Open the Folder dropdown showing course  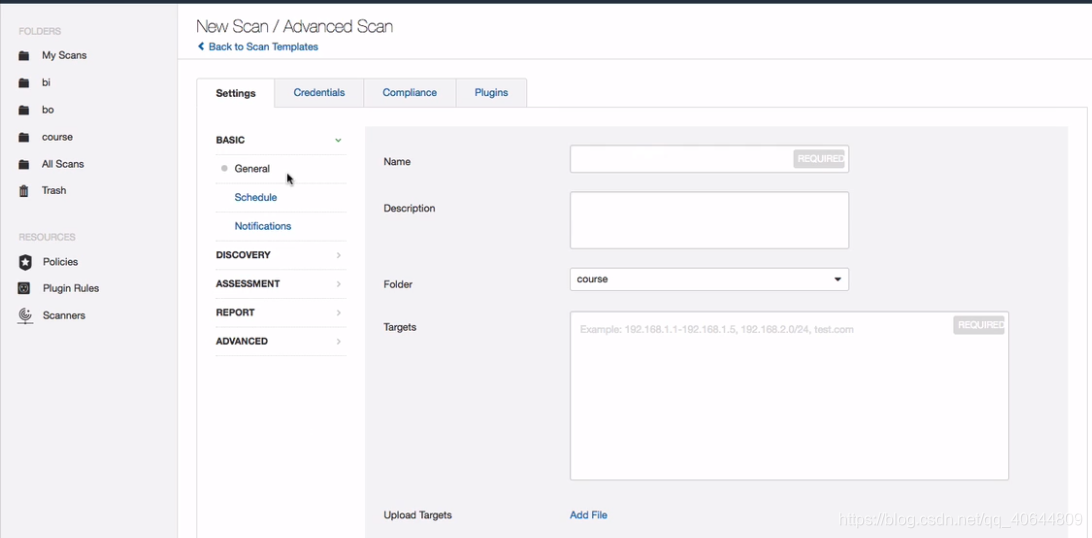(x=709, y=279)
